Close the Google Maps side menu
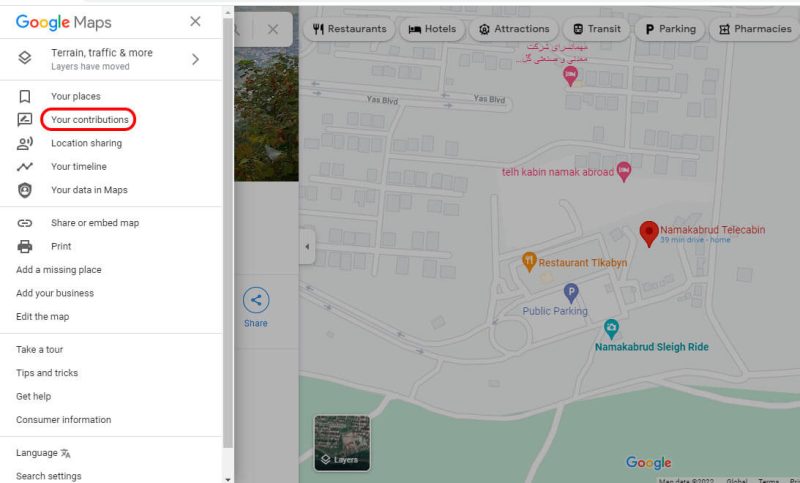This screenshot has height=483, width=800. pyautogui.click(x=195, y=22)
